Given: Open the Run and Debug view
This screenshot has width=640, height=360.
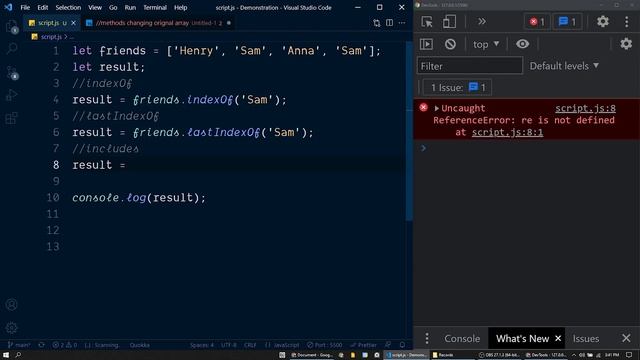Looking at the screenshot, I should (x=12, y=96).
